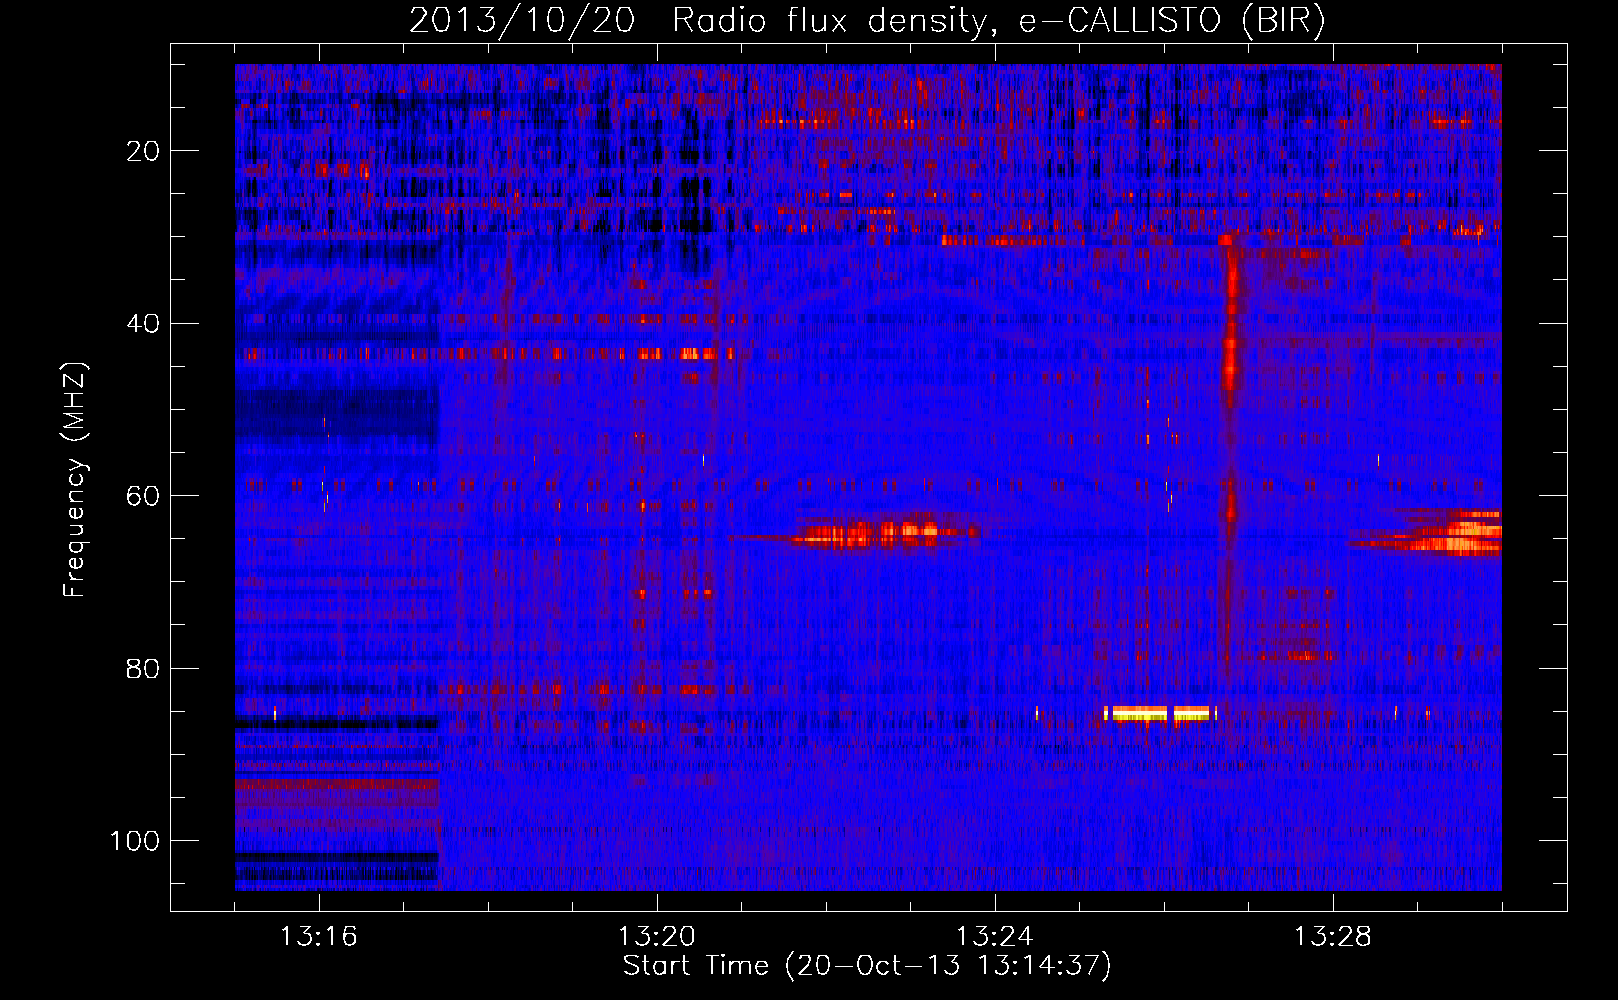Click the 13:16 time tick label
Screen dimensions: 1618x1000
[x=318, y=937]
